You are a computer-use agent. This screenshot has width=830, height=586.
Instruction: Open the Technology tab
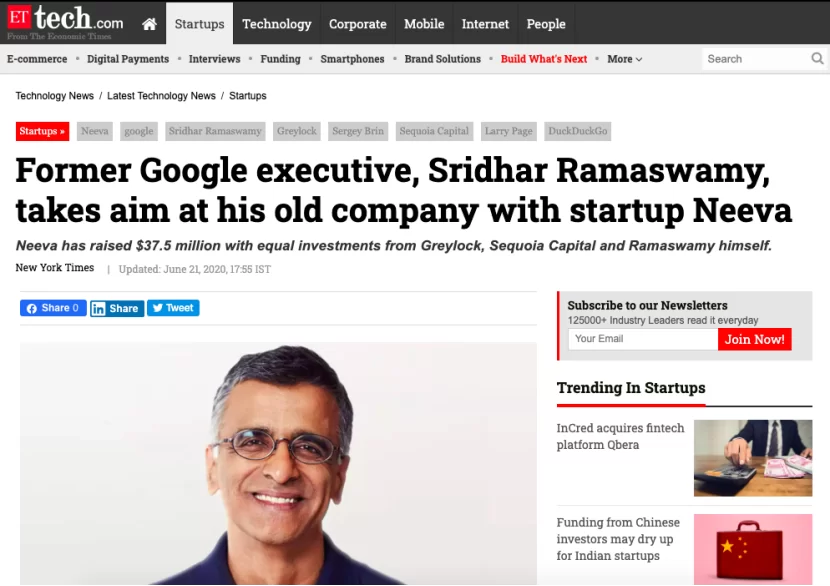pos(276,24)
